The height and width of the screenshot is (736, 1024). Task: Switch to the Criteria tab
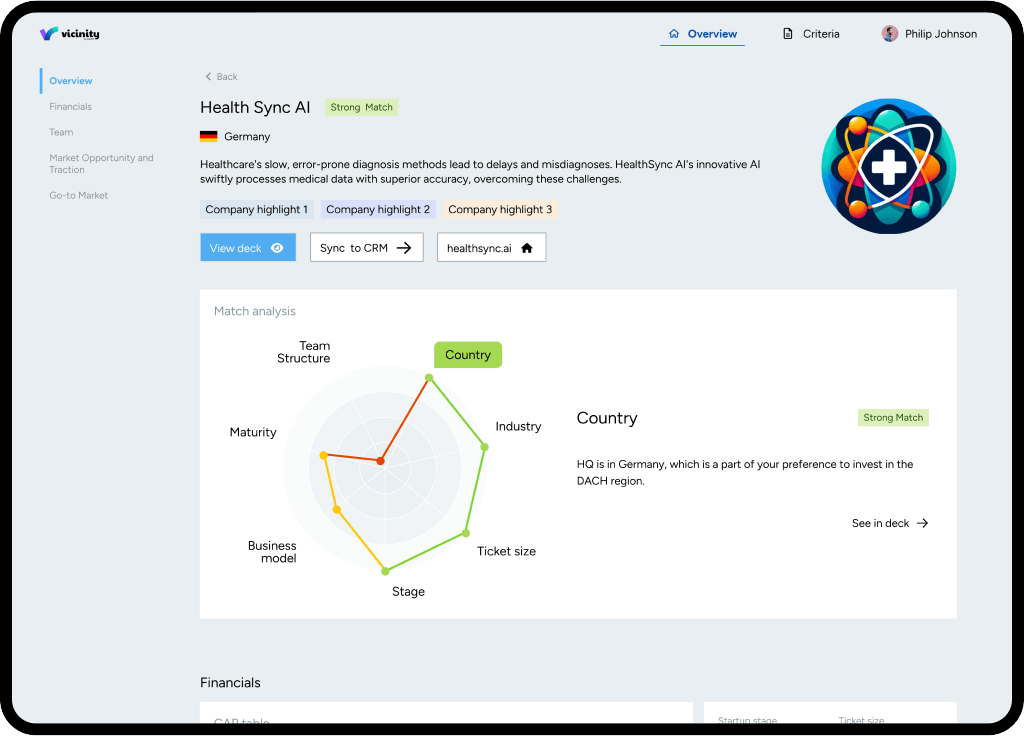(821, 34)
